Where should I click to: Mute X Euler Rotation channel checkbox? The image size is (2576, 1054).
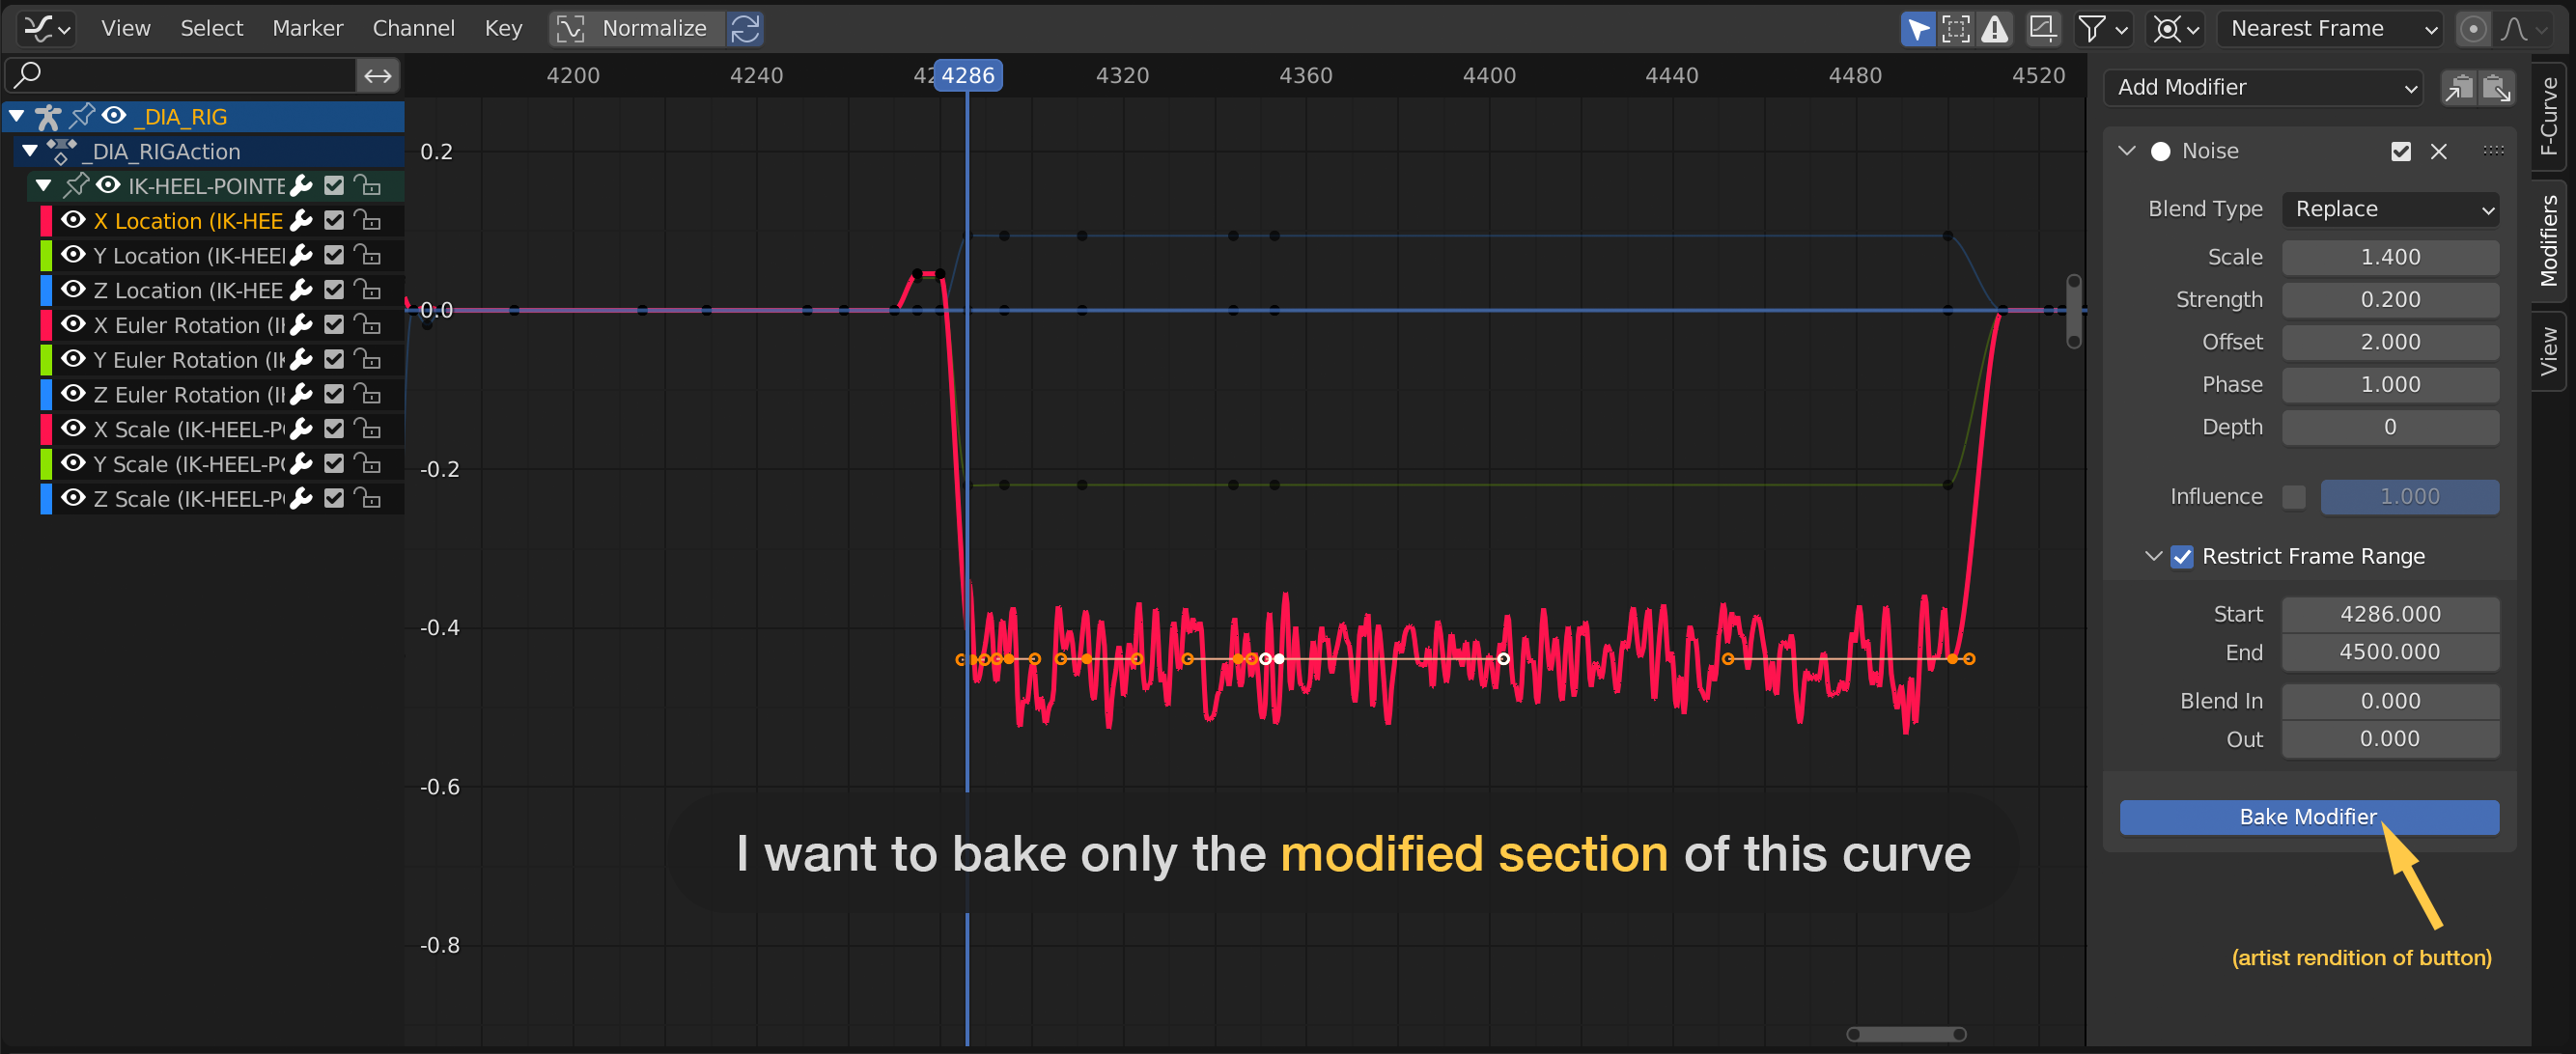click(334, 325)
